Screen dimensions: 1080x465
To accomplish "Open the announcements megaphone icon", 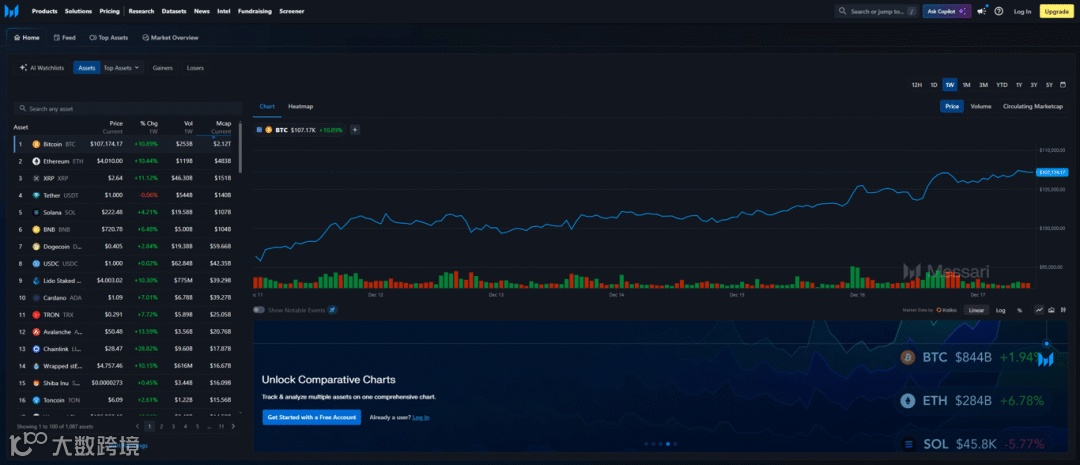I will pyautogui.click(x=982, y=11).
